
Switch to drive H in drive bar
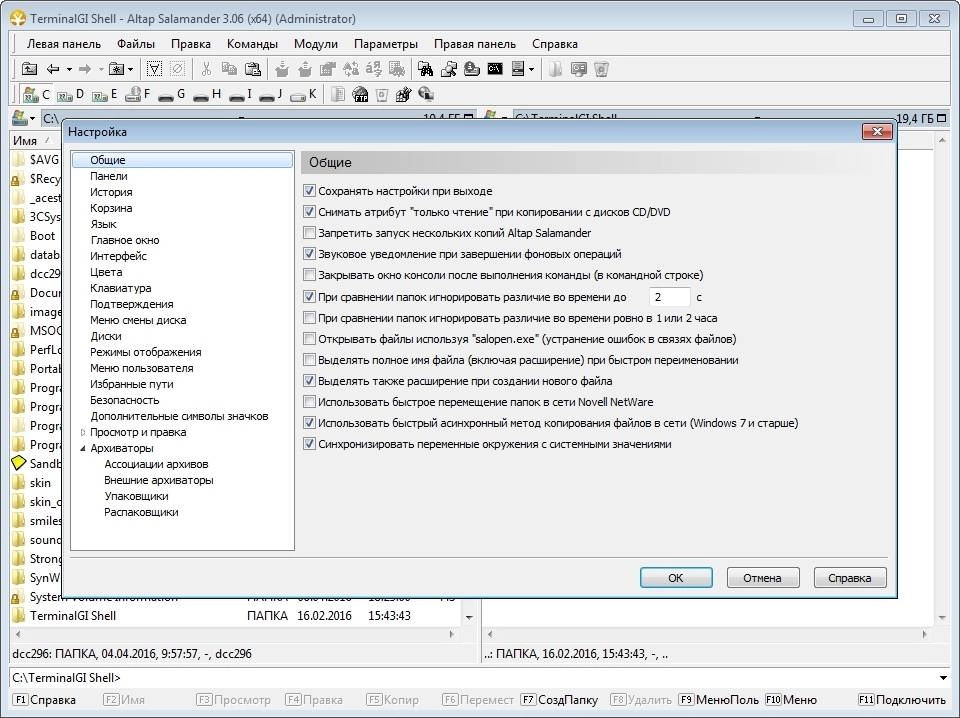[207, 94]
